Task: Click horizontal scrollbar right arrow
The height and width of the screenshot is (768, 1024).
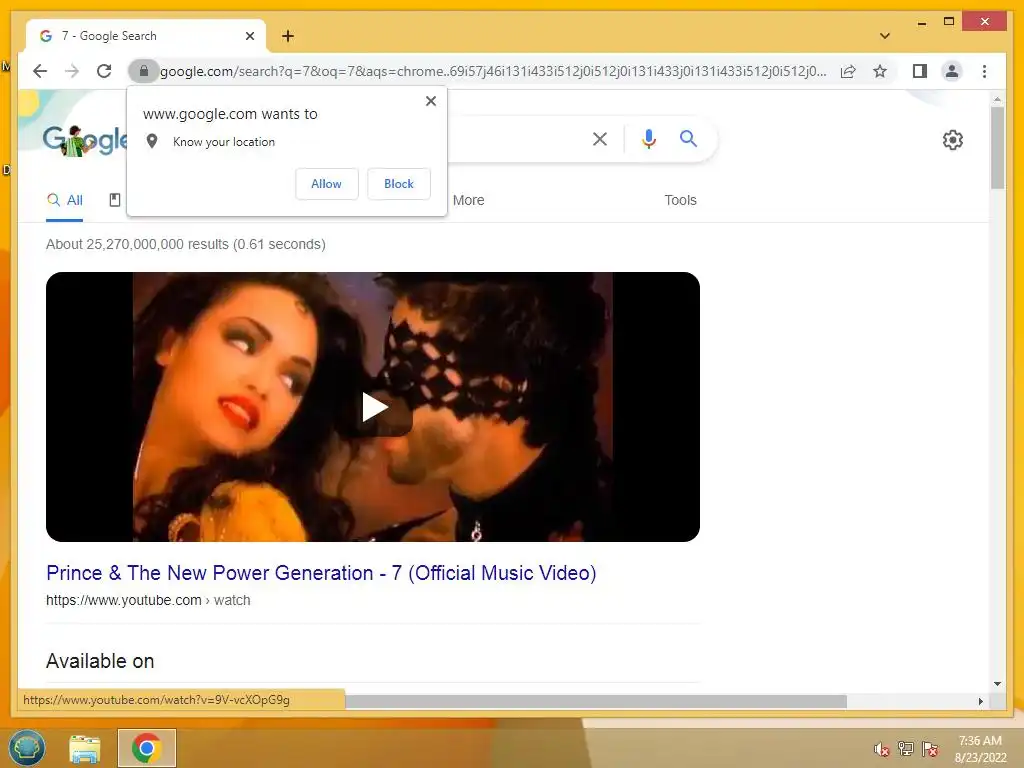Action: pyautogui.click(x=980, y=701)
